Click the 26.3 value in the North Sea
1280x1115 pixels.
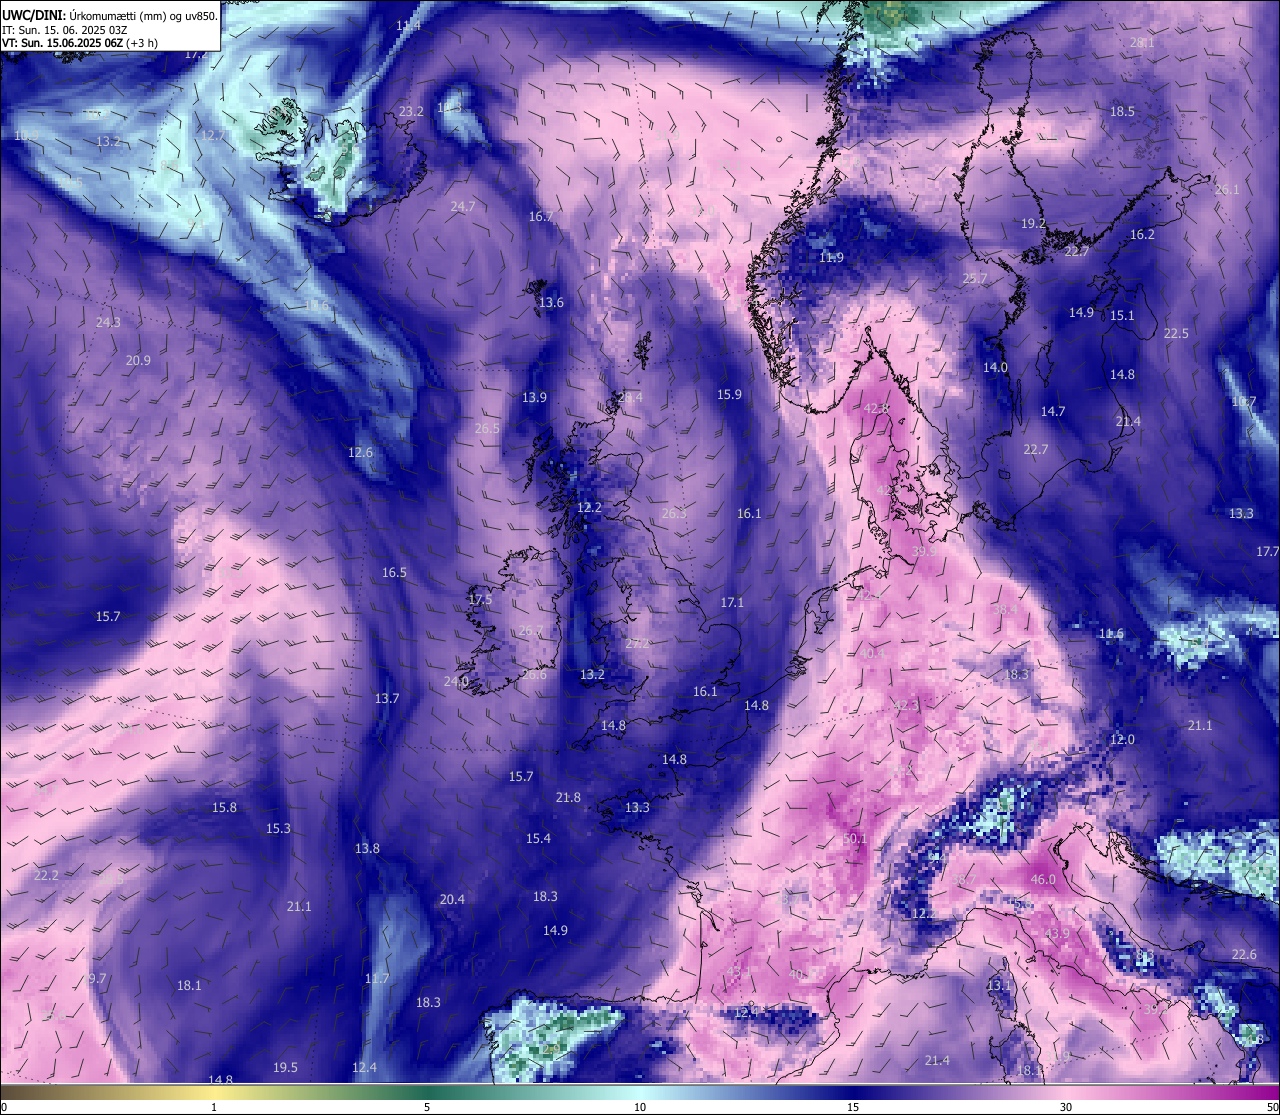coord(674,514)
